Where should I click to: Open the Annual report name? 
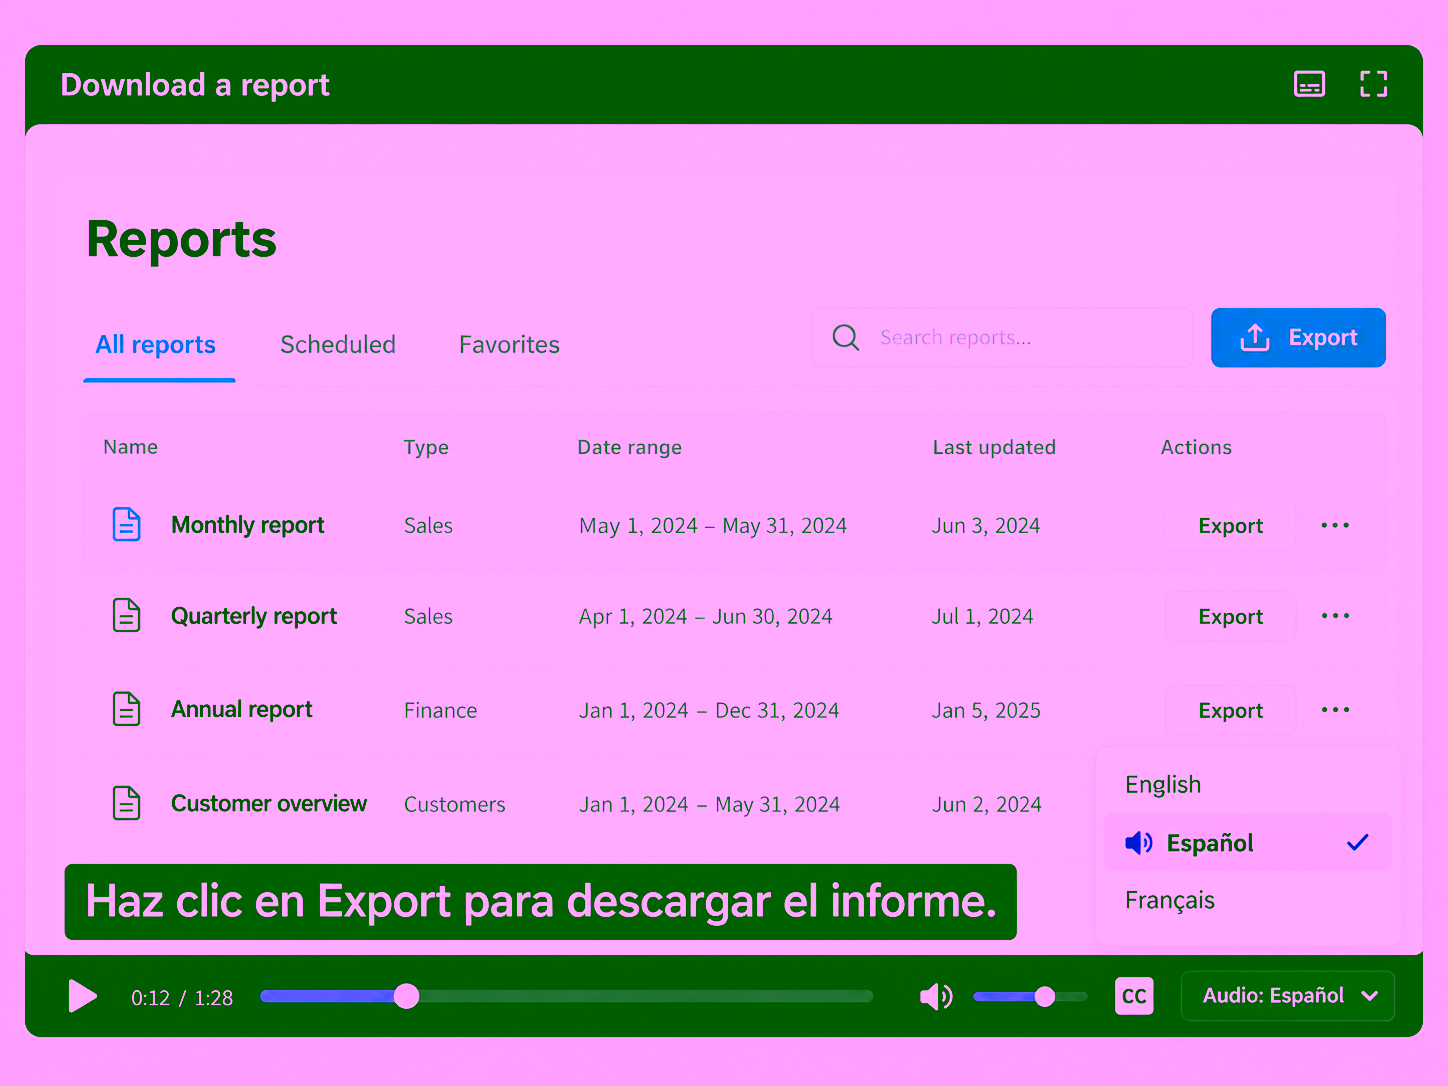point(242,709)
